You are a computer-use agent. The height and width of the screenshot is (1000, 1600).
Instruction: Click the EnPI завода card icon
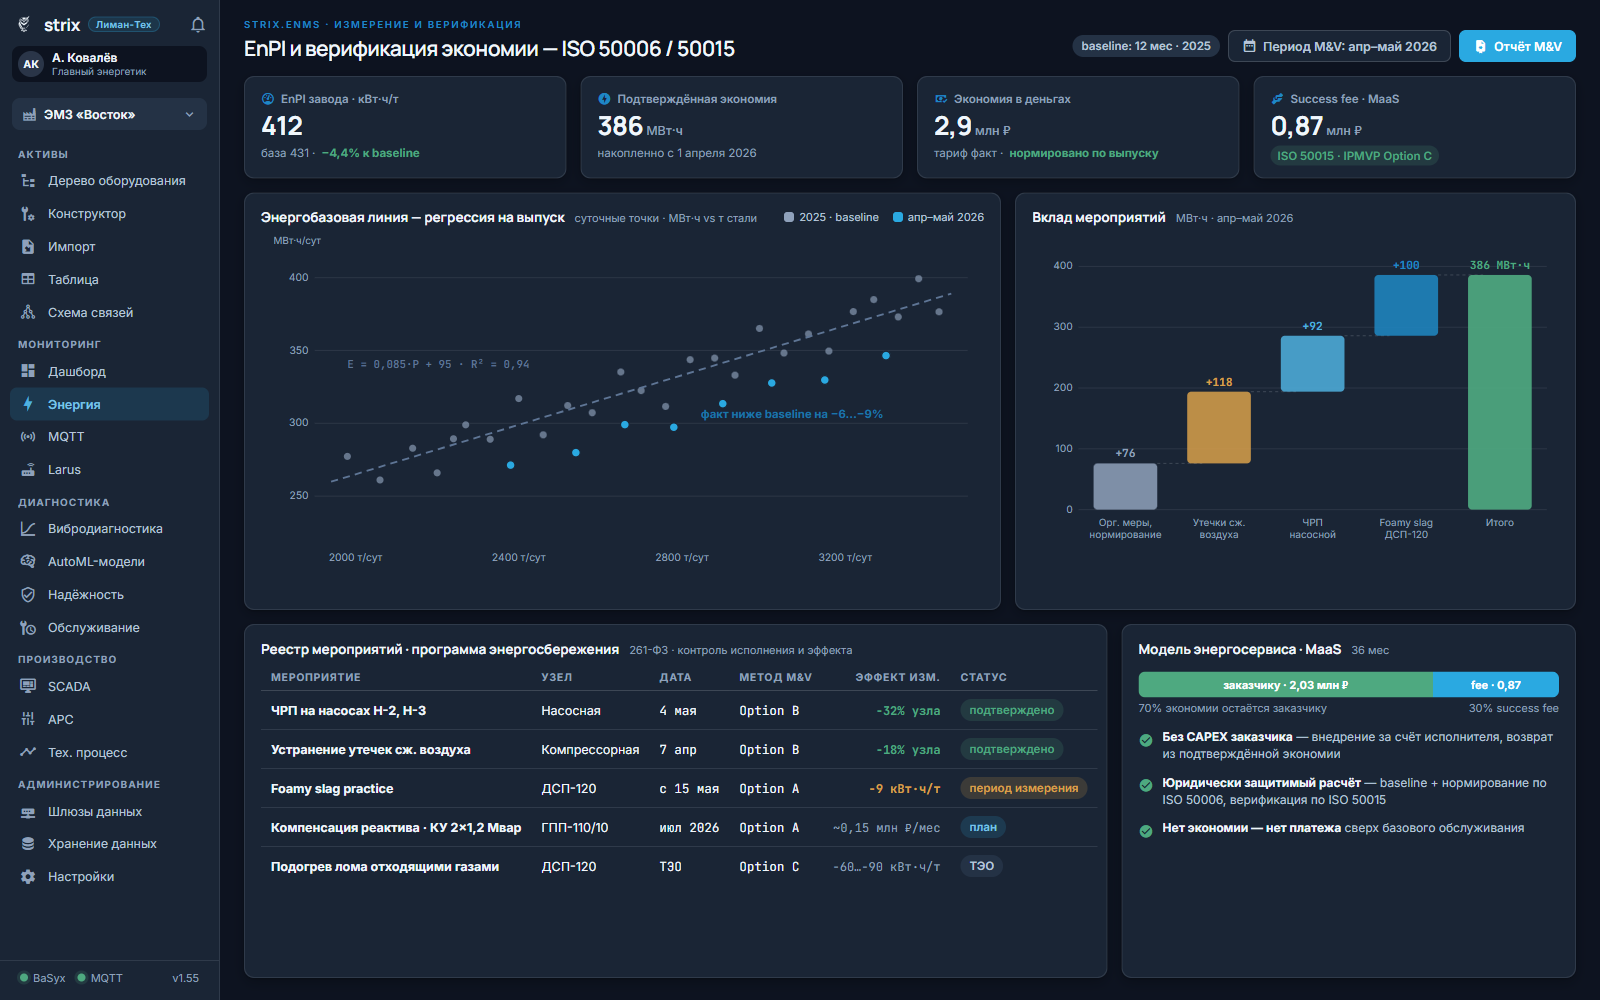coord(268,99)
